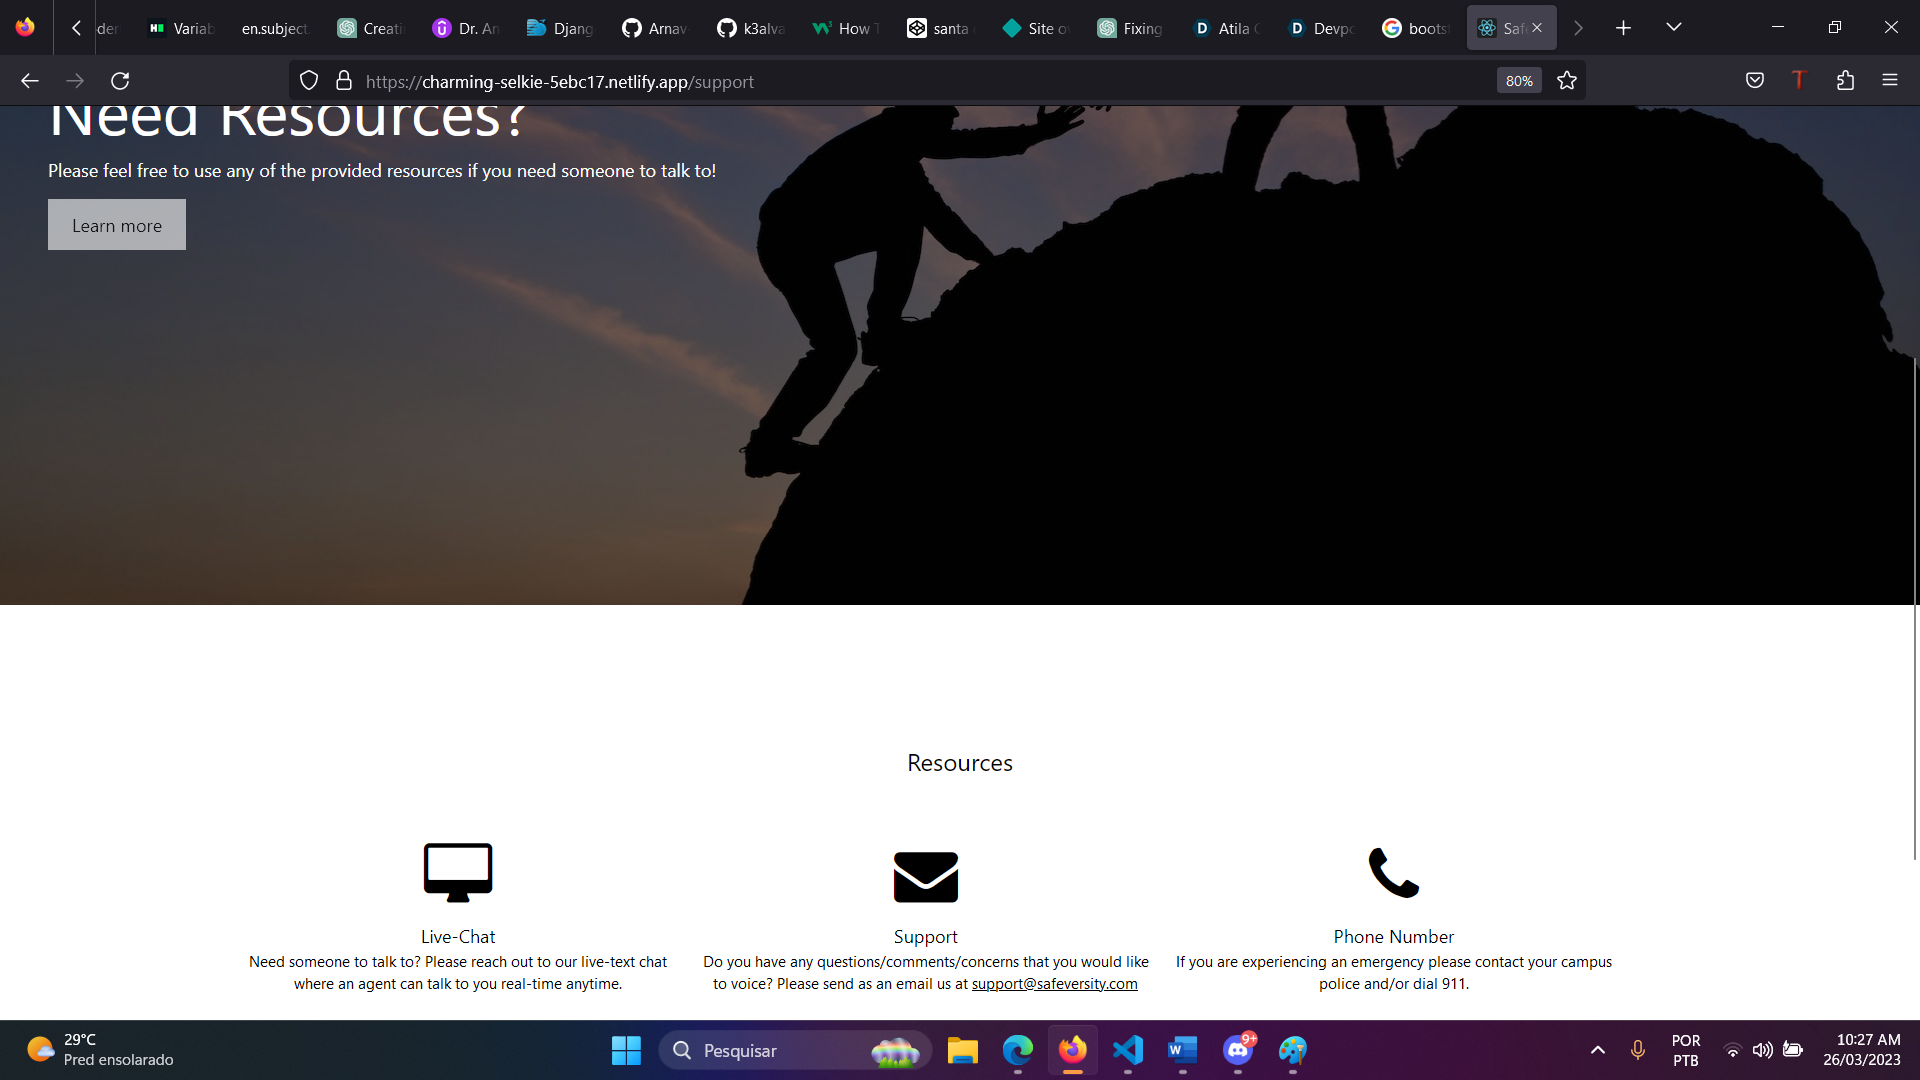The image size is (1920, 1080).
Task: Reload the current page
Action: [120, 81]
